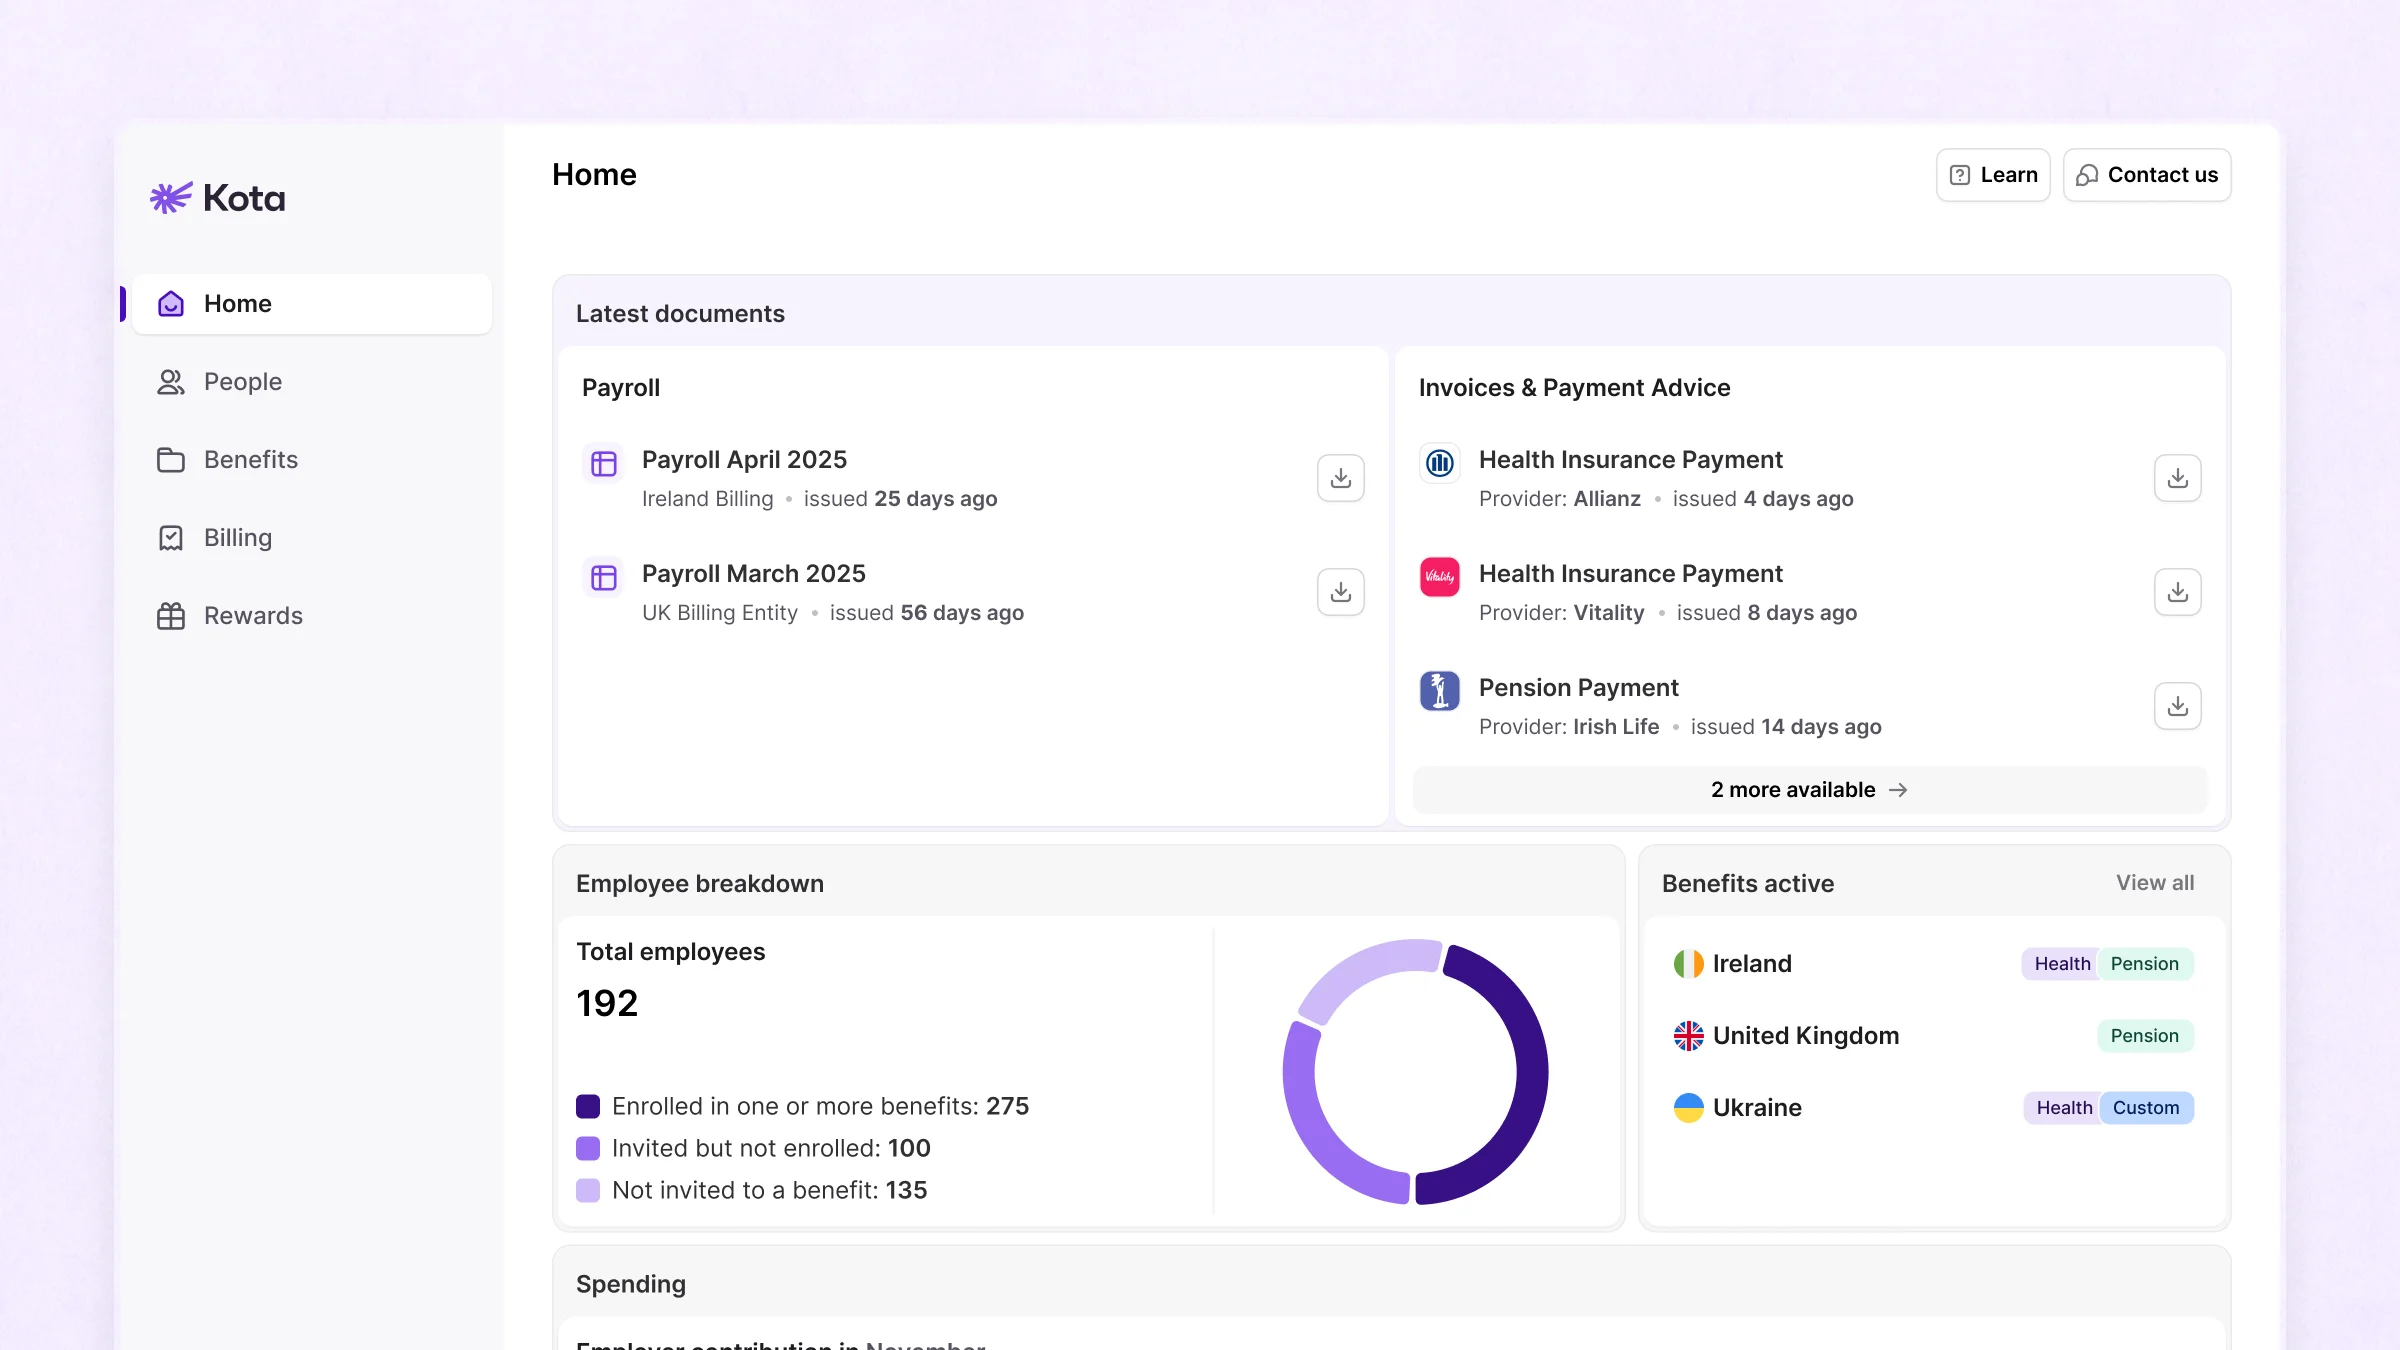The height and width of the screenshot is (1350, 2400).
Task: Download the Payroll April 2025 document
Action: tap(1340, 478)
